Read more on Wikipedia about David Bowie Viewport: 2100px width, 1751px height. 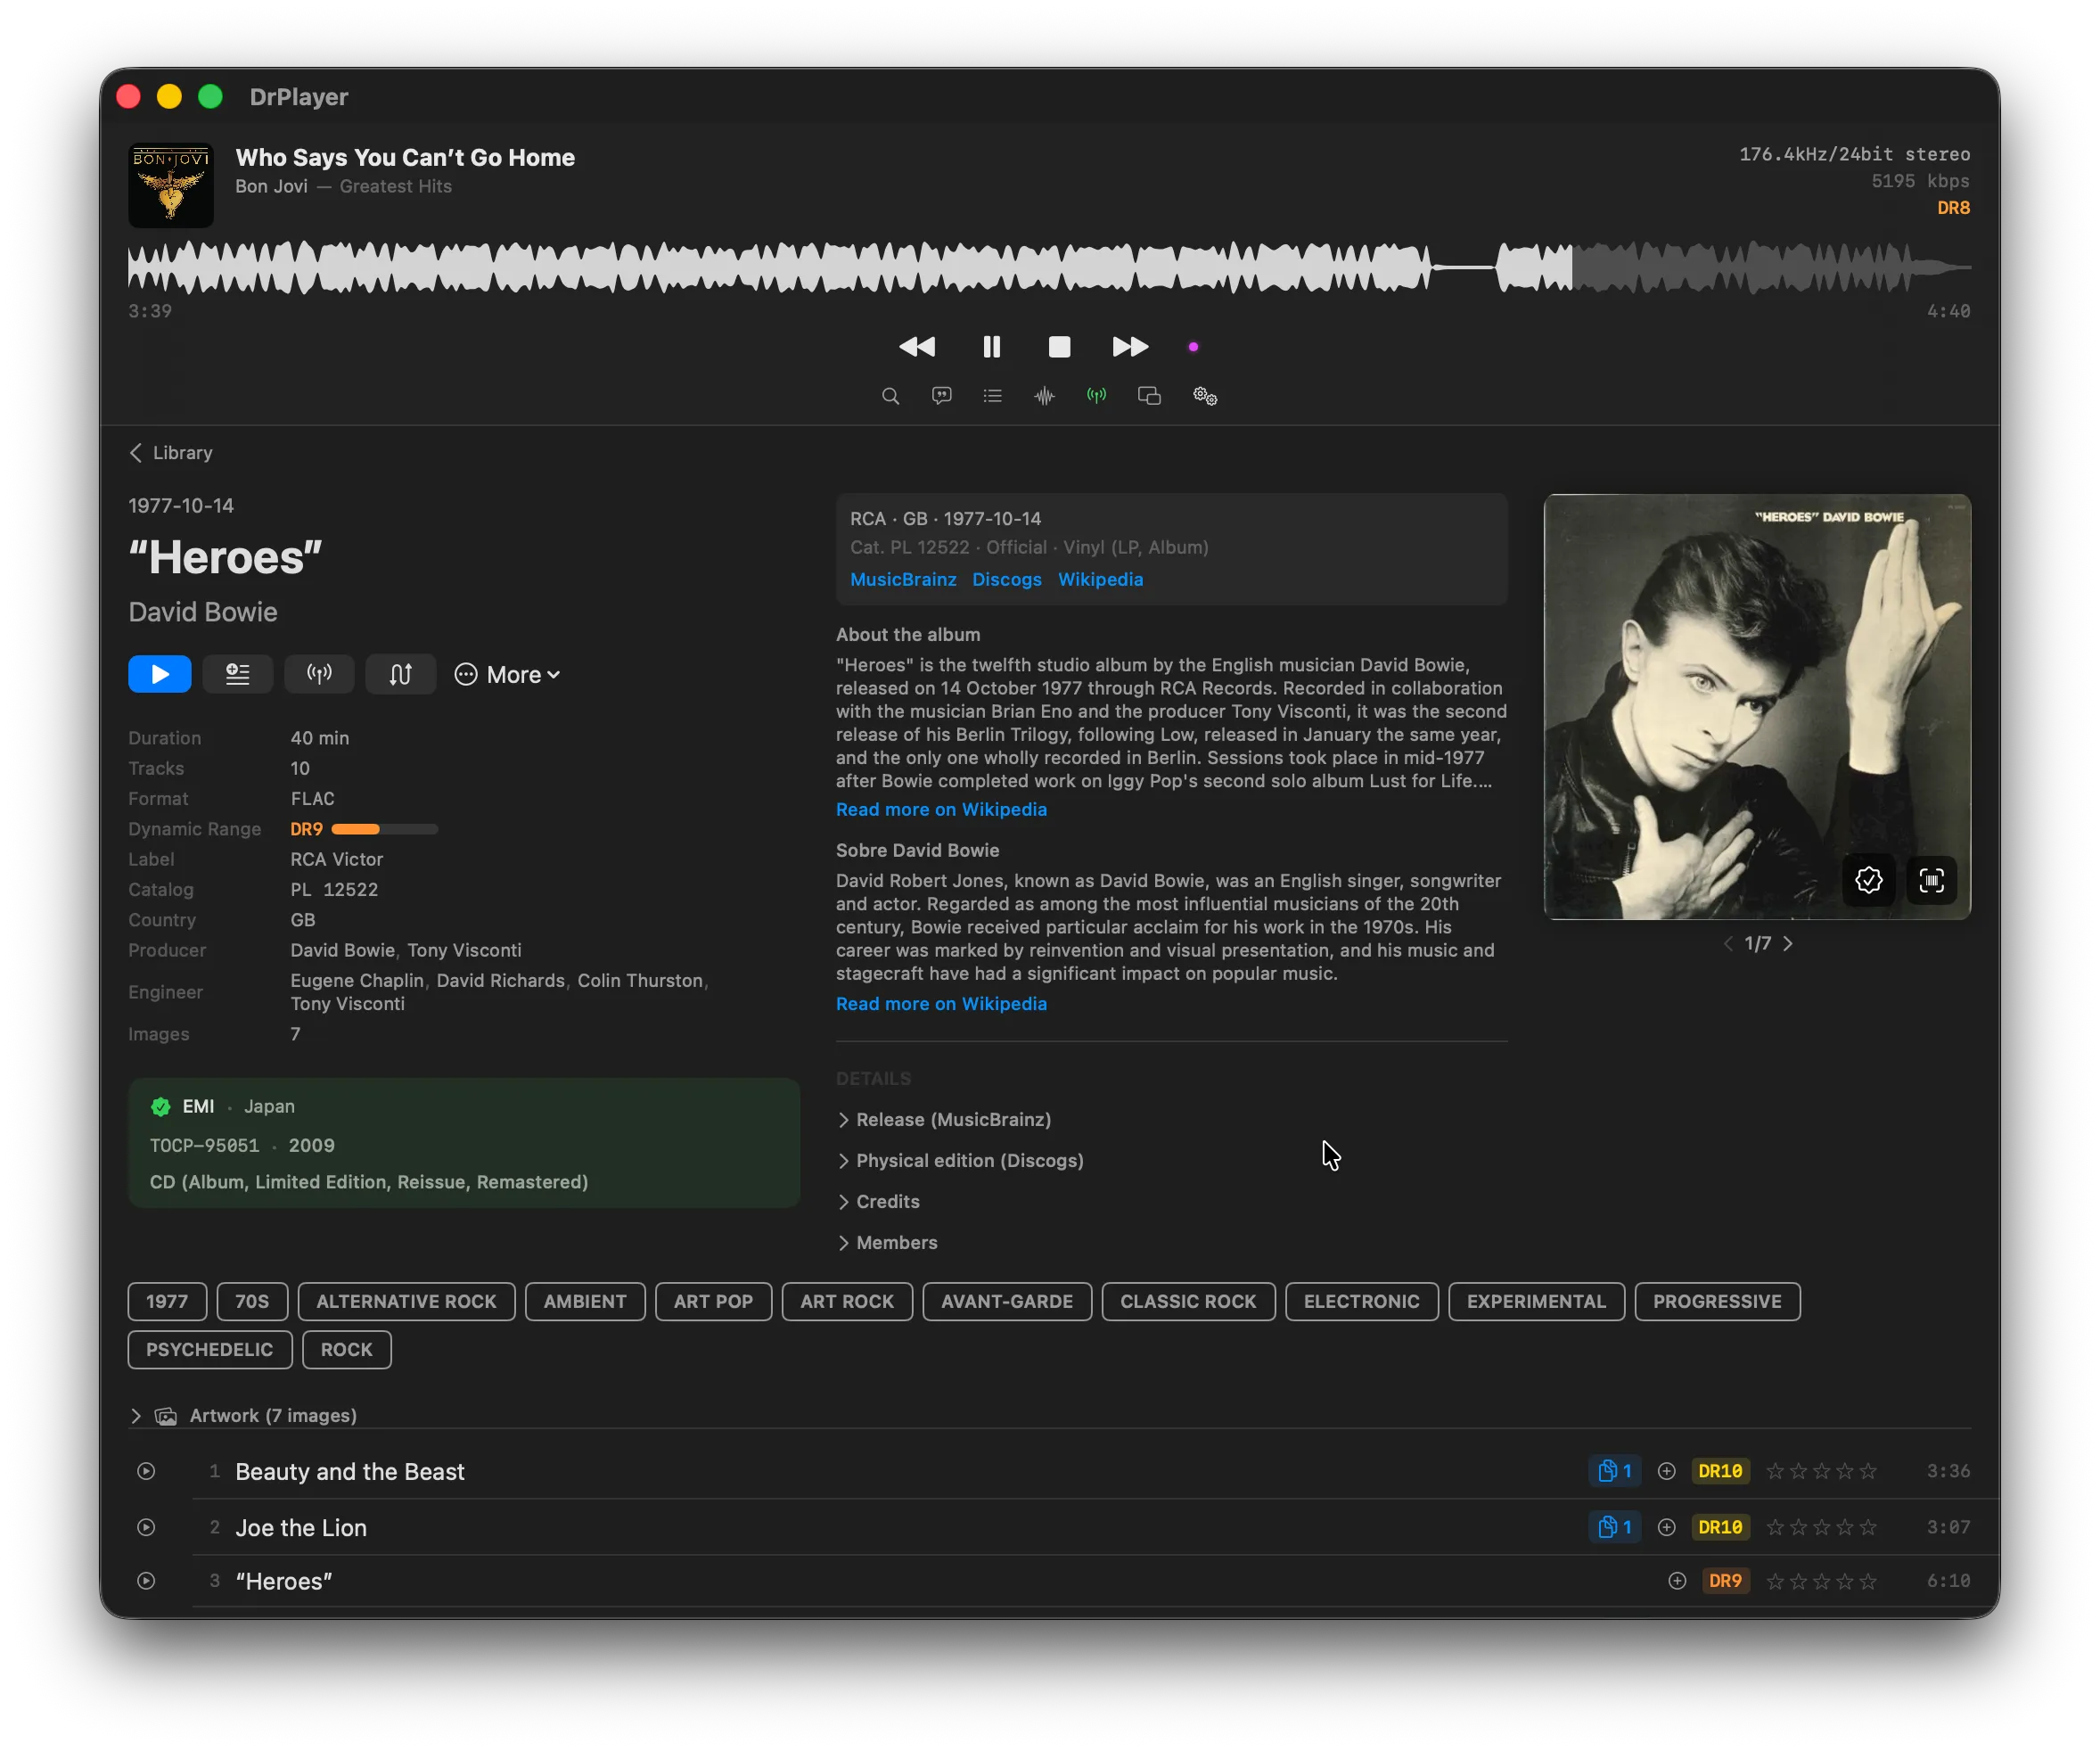941,1004
